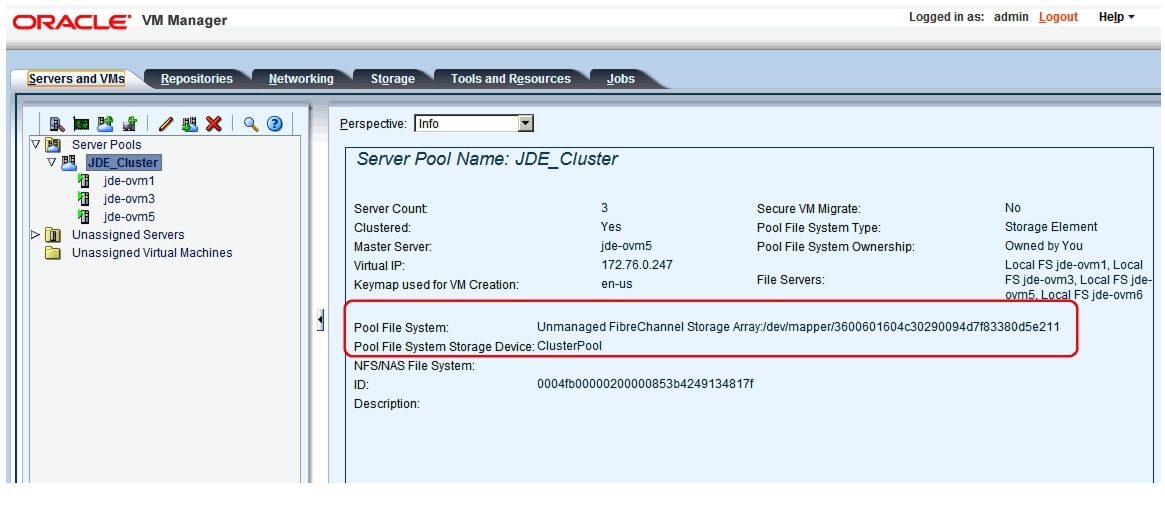Switch to the Servers and VMs tab
Screen dimensions: 1165x515
[x=76, y=78]
